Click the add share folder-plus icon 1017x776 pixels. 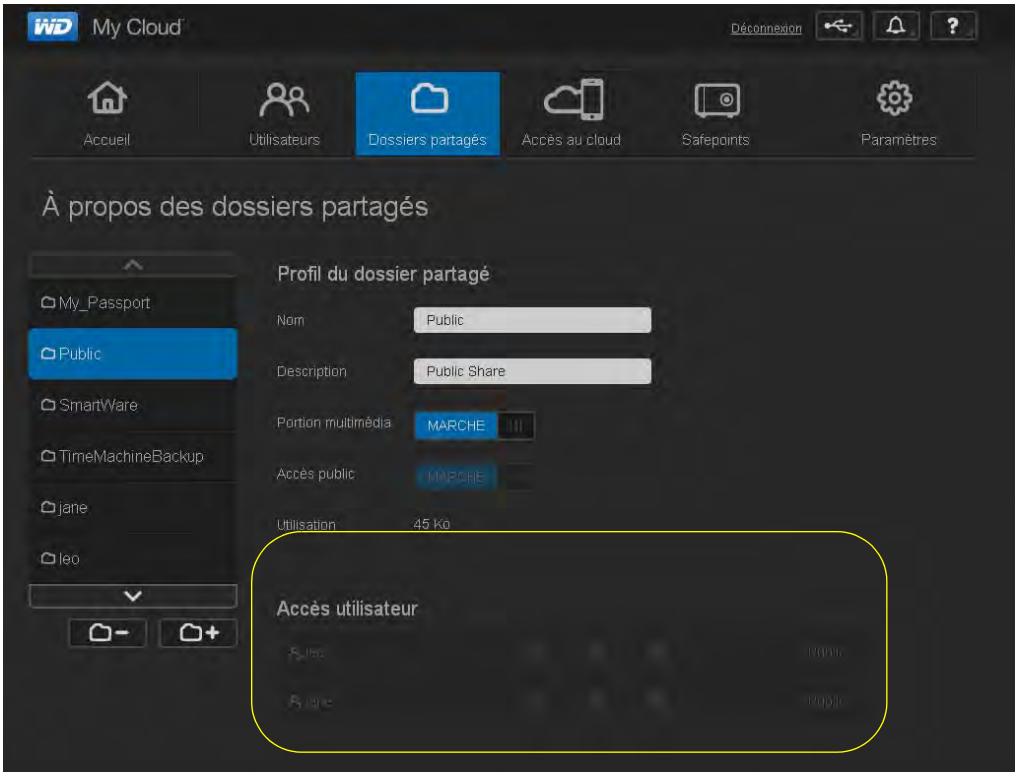pos(198,633)
